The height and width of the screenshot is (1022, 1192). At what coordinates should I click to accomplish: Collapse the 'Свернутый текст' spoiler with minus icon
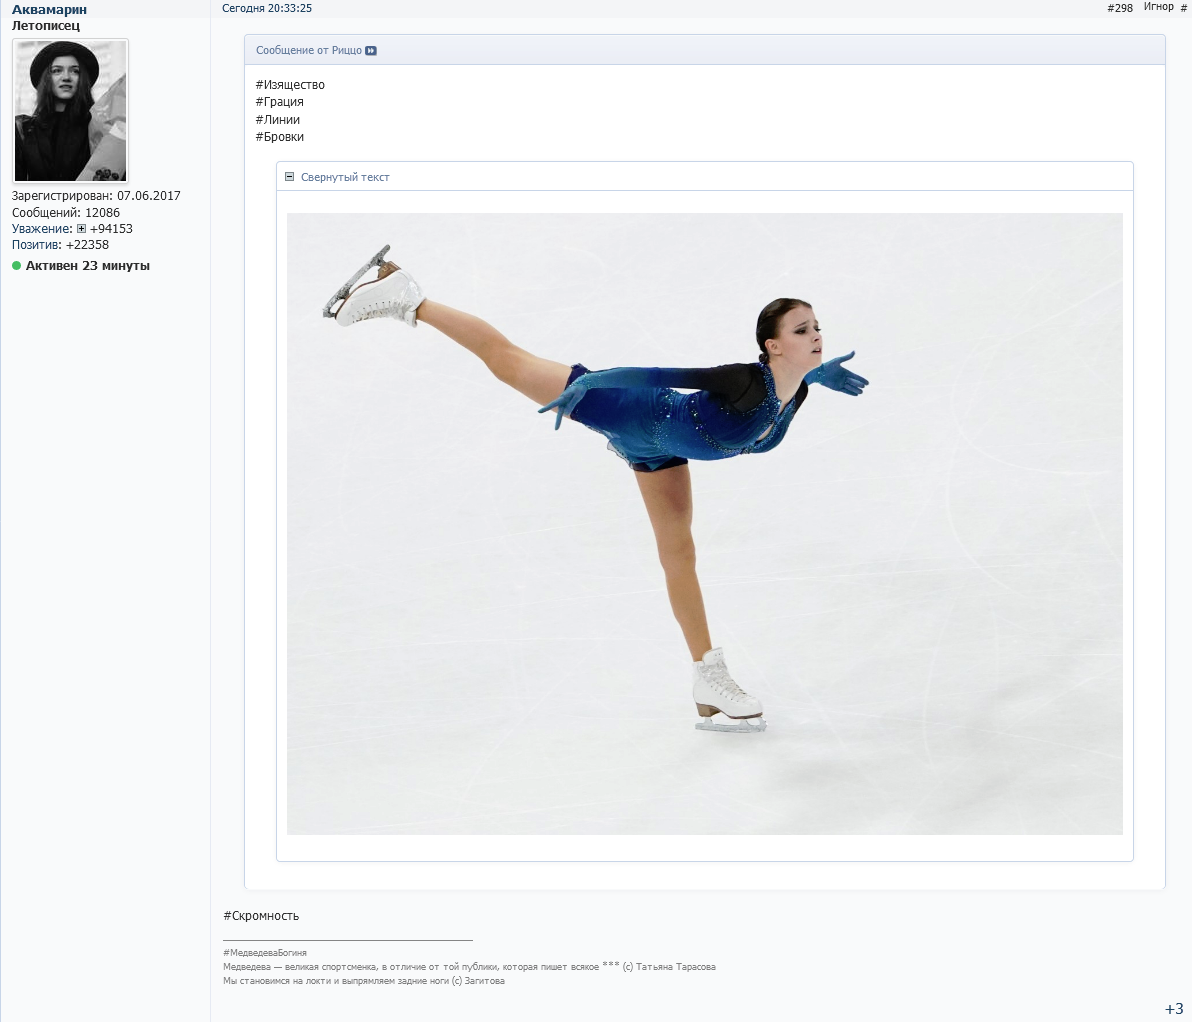290,177
